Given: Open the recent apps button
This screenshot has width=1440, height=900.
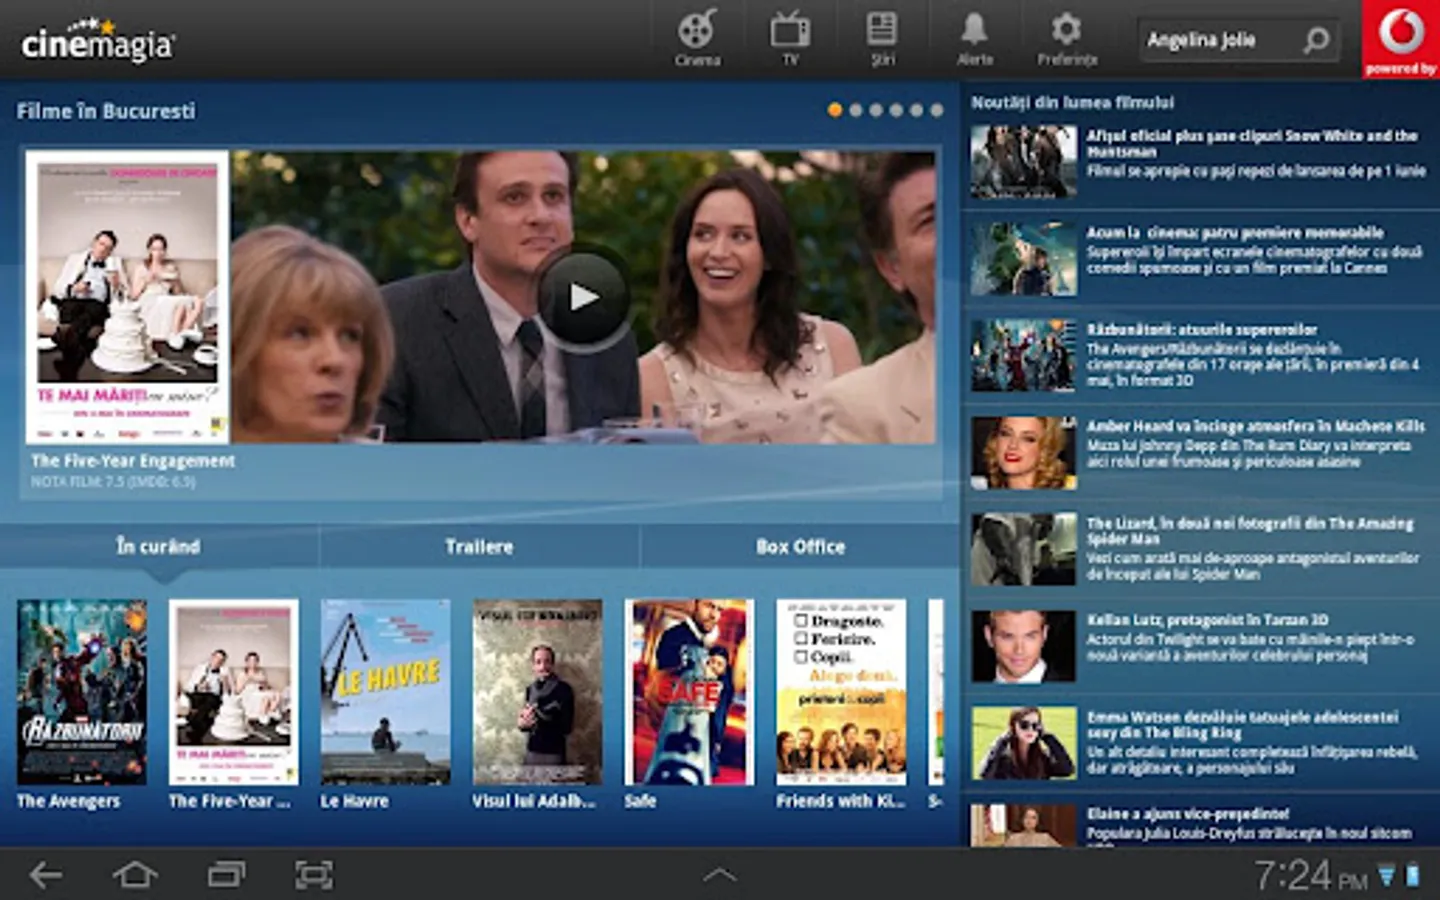Looking at the screenshot, I should point(226,875).
